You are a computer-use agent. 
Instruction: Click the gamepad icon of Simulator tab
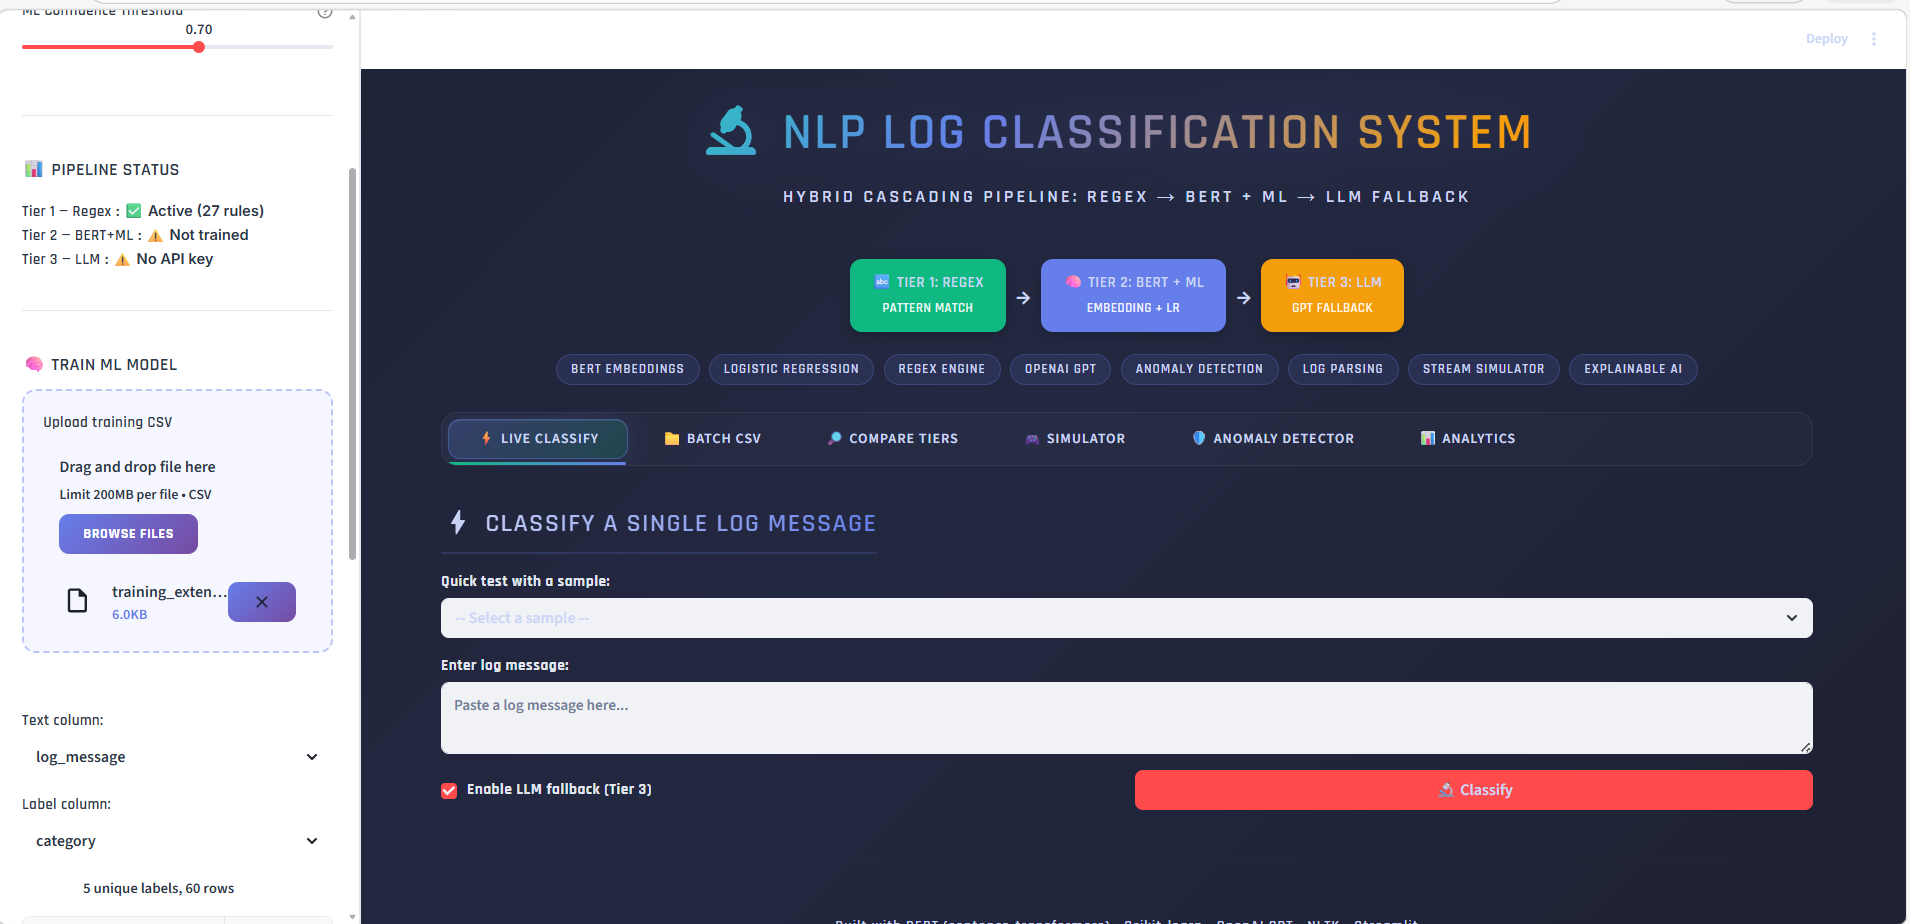1032,439
